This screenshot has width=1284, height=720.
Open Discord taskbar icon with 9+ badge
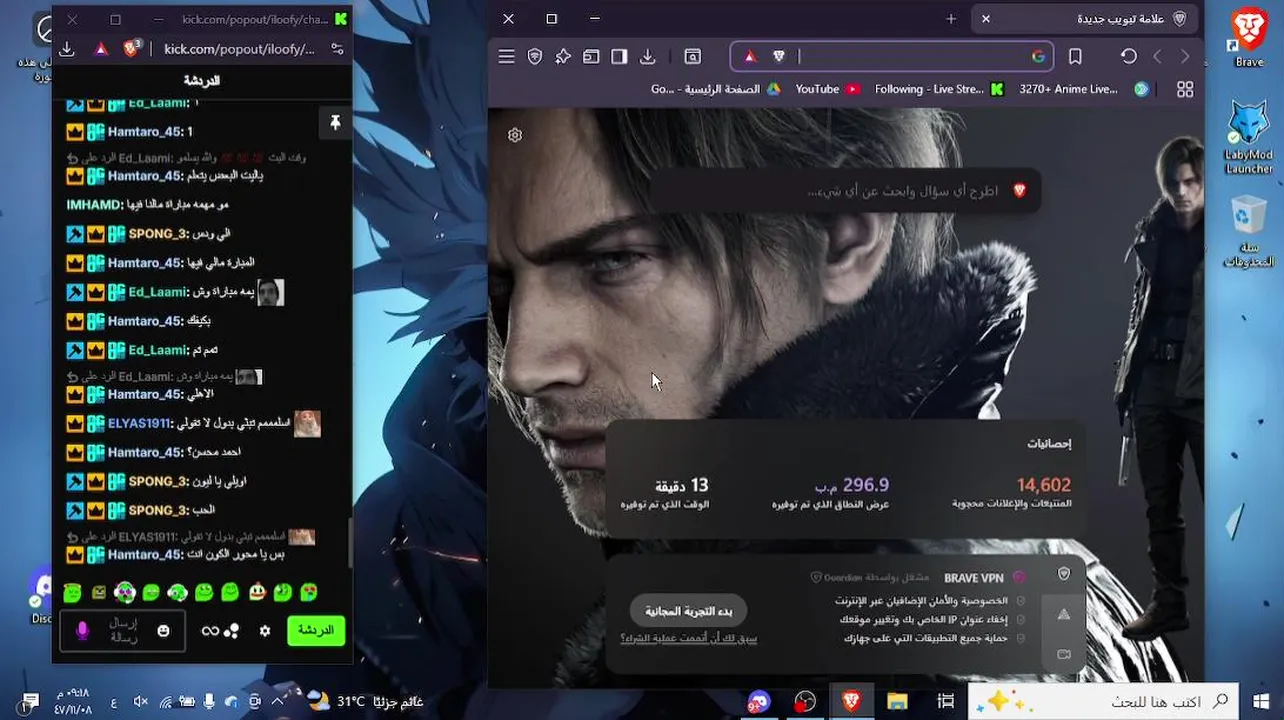coord(759,702)
